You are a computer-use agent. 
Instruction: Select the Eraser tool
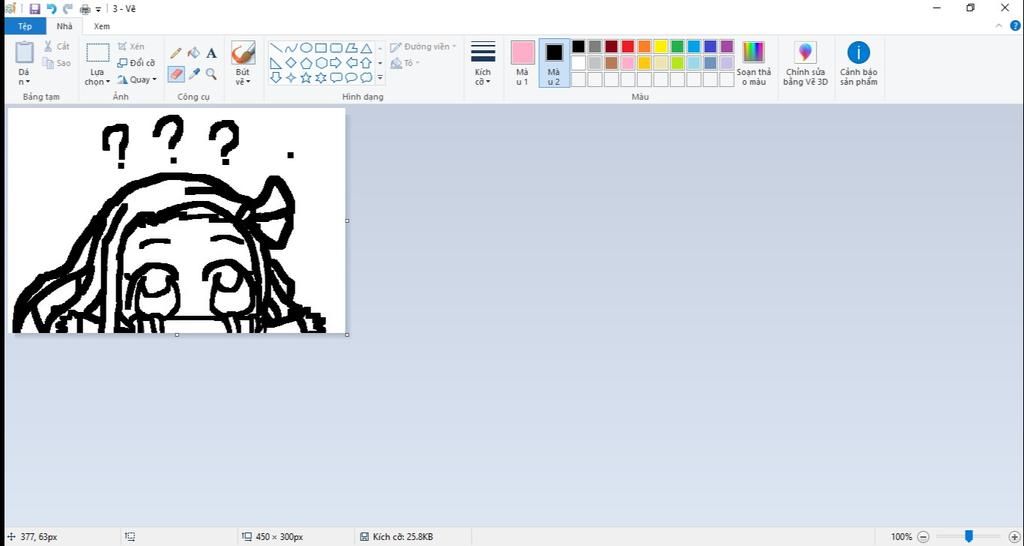coord(176,74)
